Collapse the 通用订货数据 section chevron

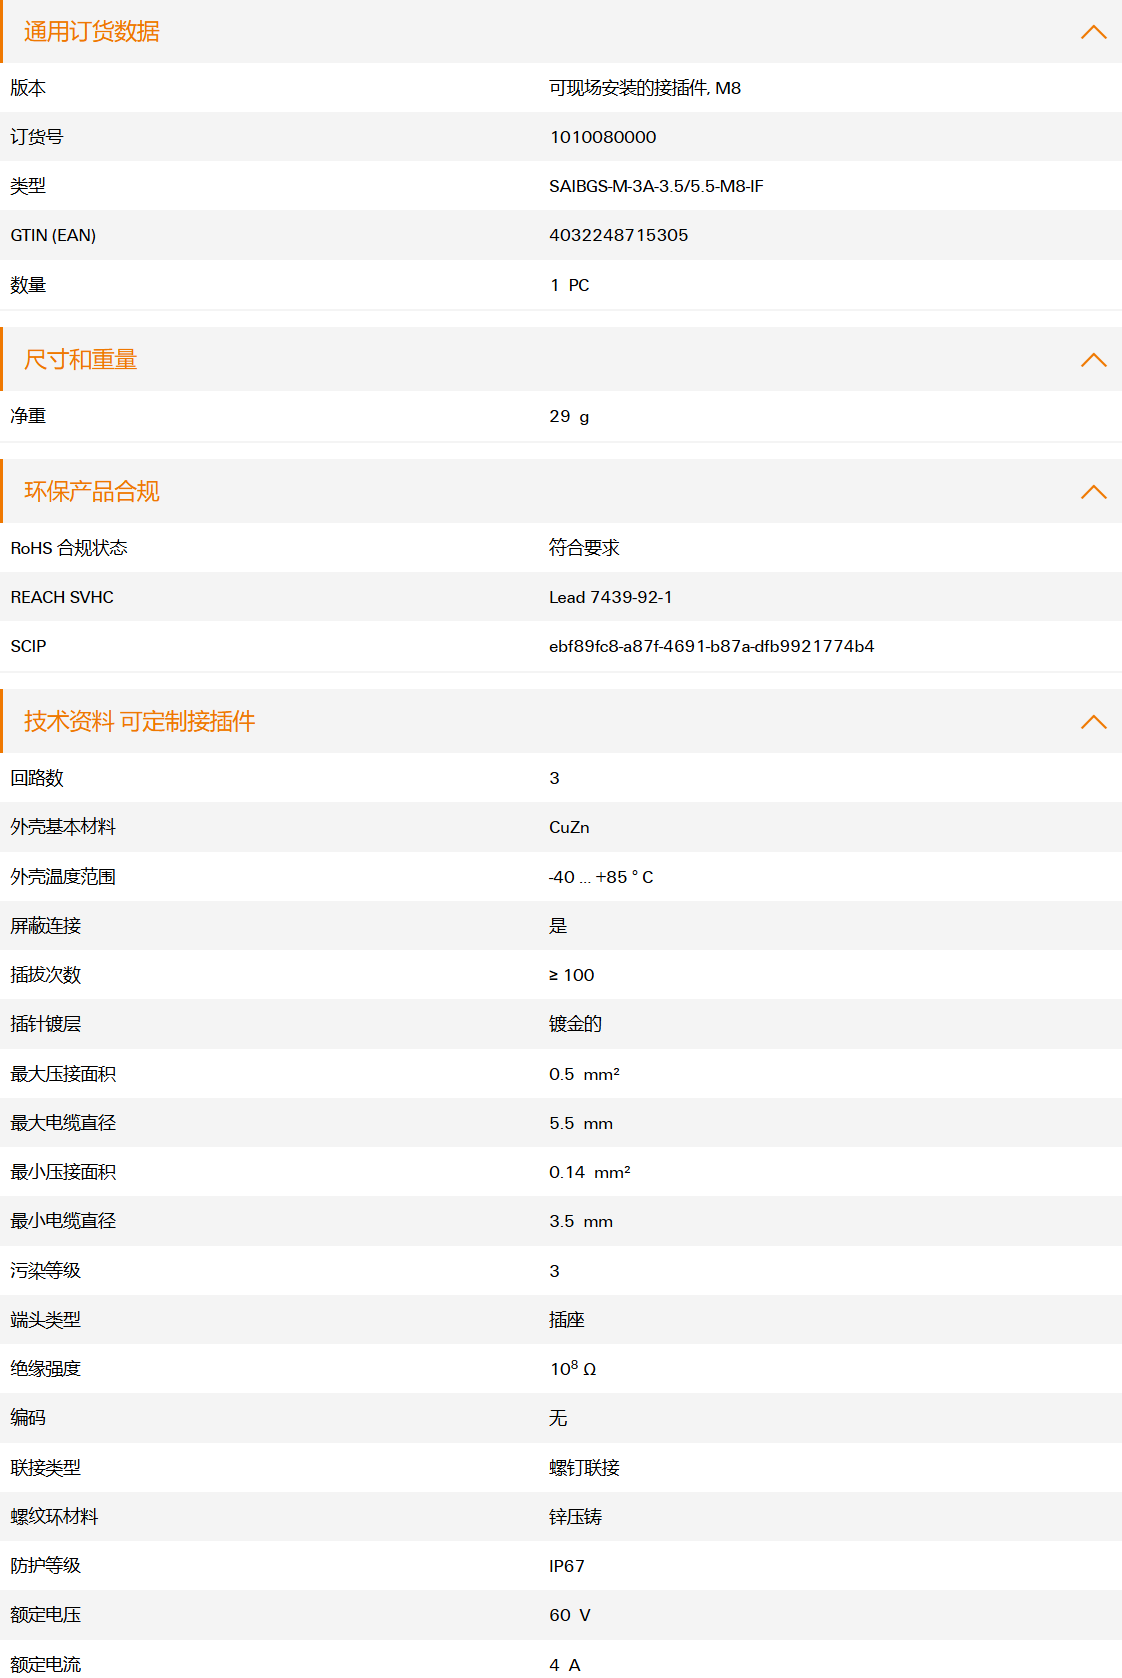[x=1093, y=32]
